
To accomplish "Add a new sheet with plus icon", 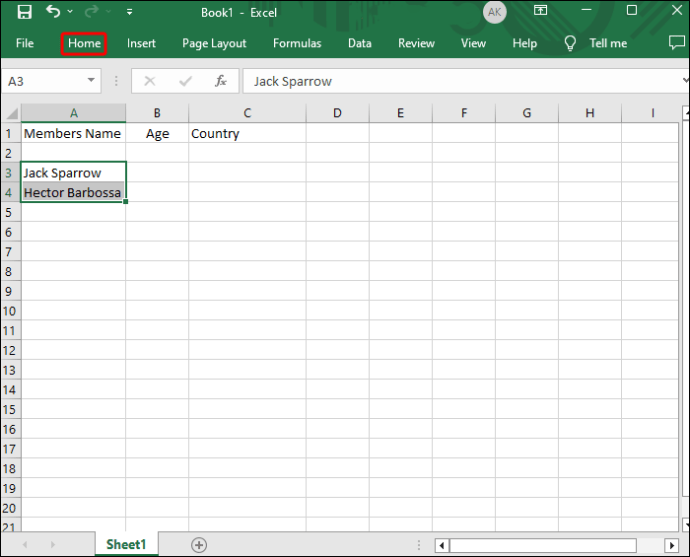I will tap(199, 545).
